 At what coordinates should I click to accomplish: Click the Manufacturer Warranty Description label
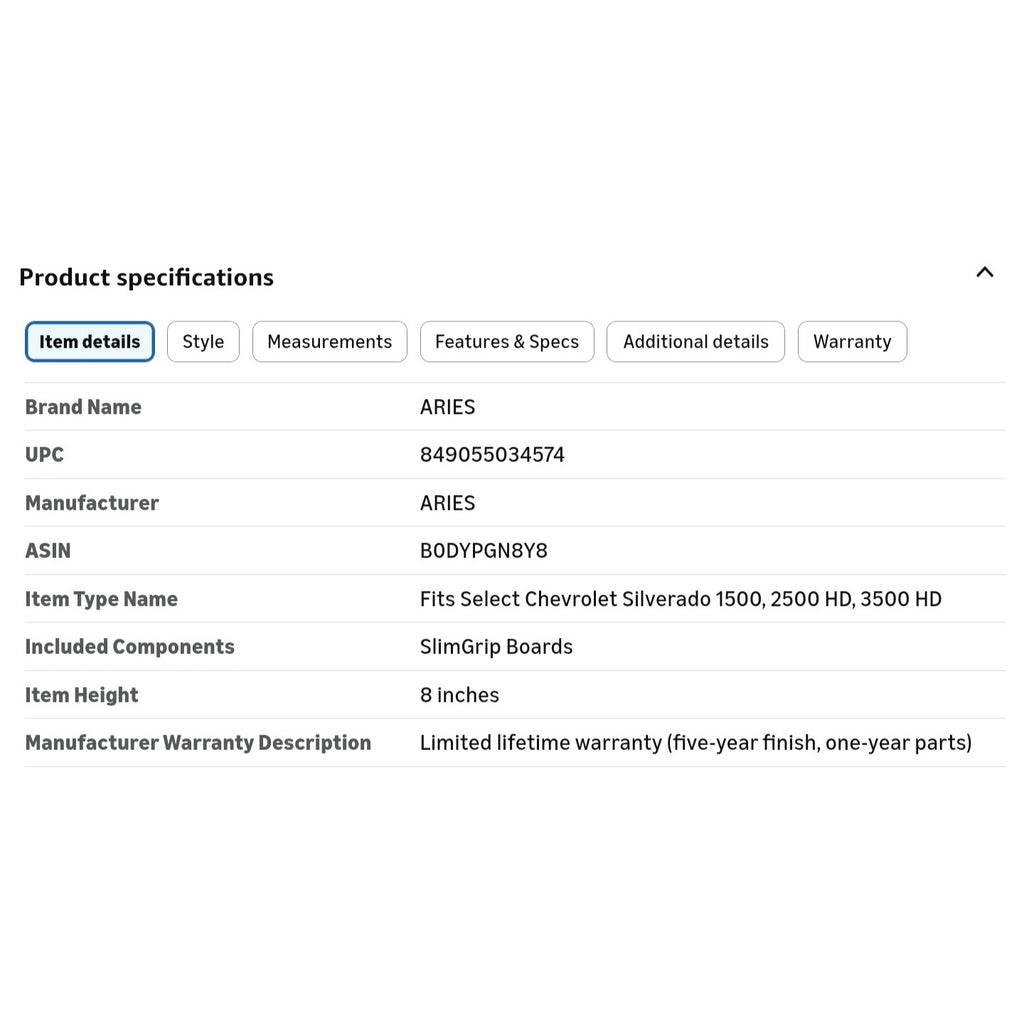coord(198,743)
